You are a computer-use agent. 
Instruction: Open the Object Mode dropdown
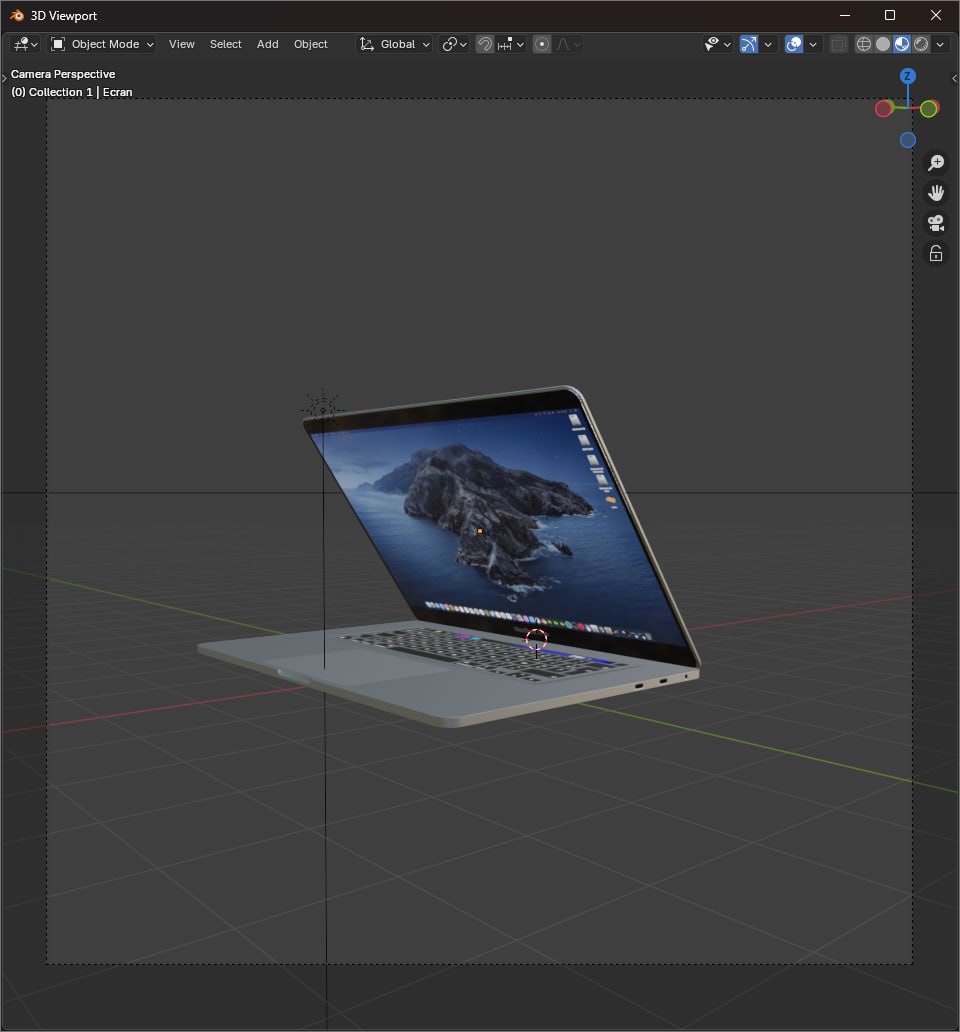(x=101, y=44)
